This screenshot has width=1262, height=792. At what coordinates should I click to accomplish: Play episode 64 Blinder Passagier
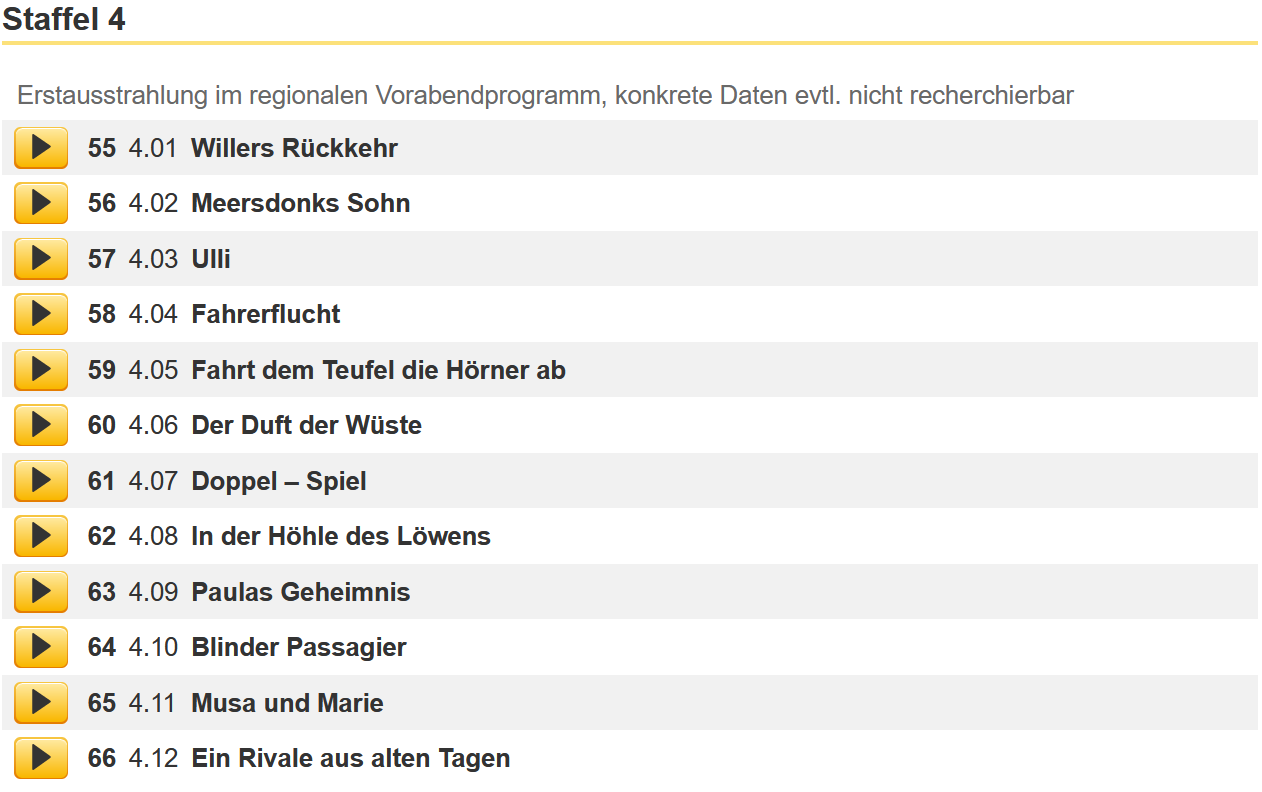pyautogui.click(x=41, y=647)
